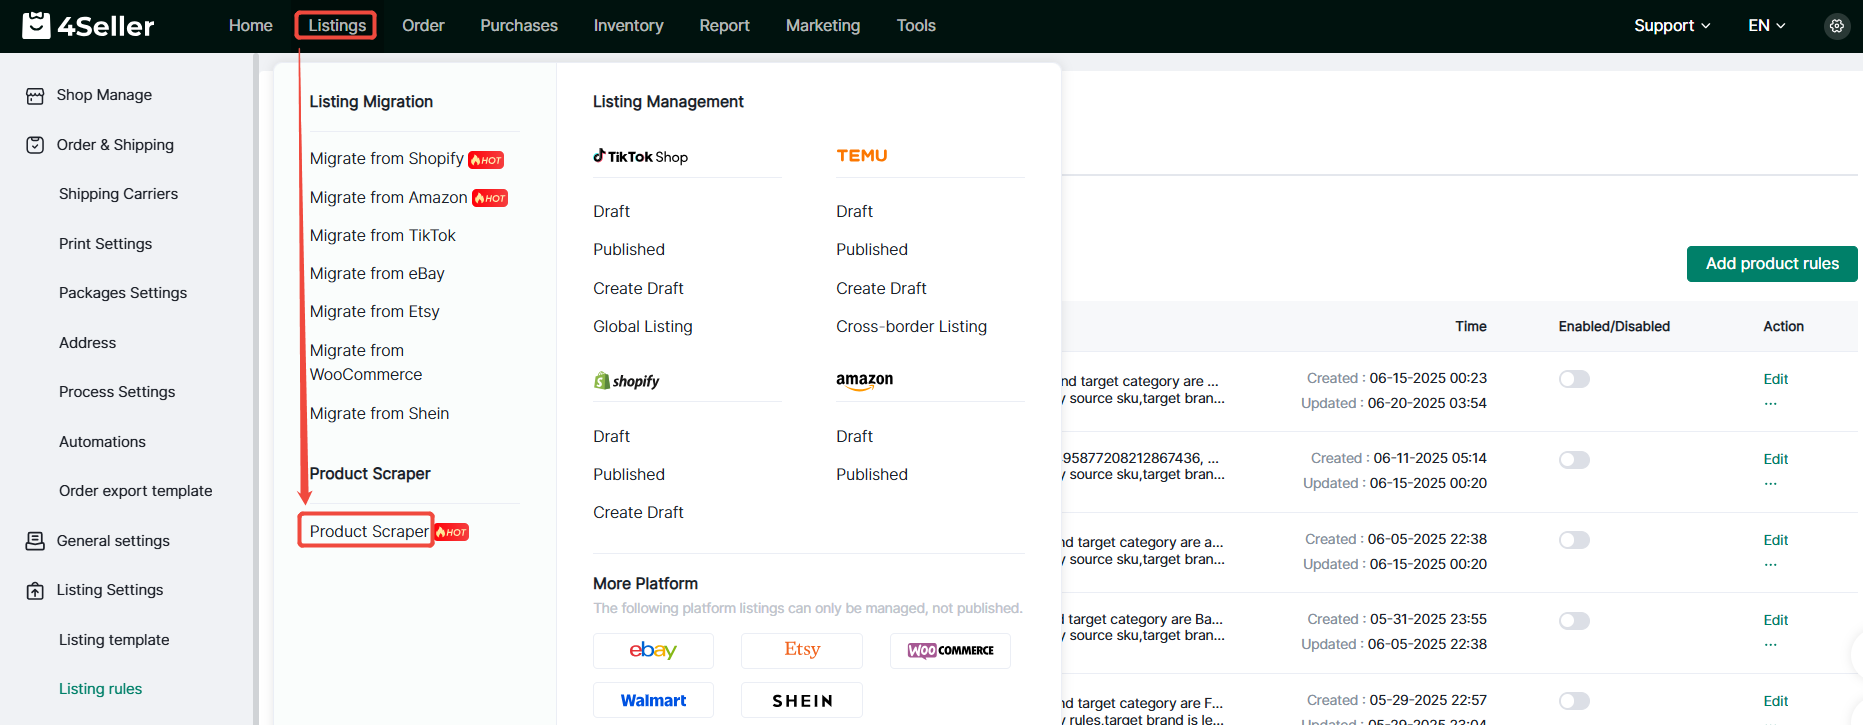Image resolution: width=1863 pixels, height=725 pixels.
Task: Open TikTok Shop Create Draft
Action: [x=638, y=289]
